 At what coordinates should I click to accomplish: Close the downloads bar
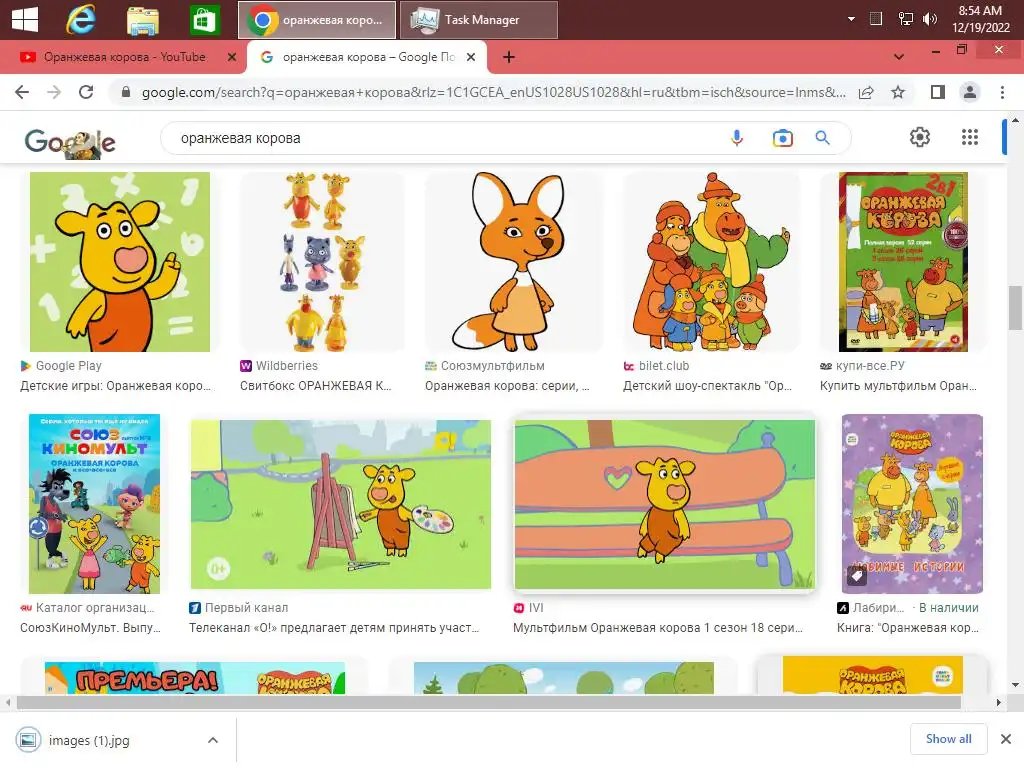point(1006,739)
